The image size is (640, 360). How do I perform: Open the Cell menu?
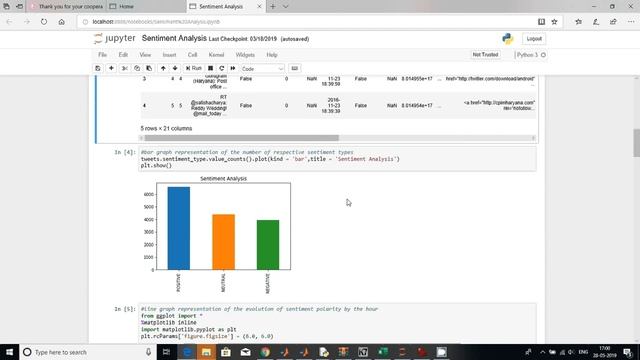(x=192, y=55)
